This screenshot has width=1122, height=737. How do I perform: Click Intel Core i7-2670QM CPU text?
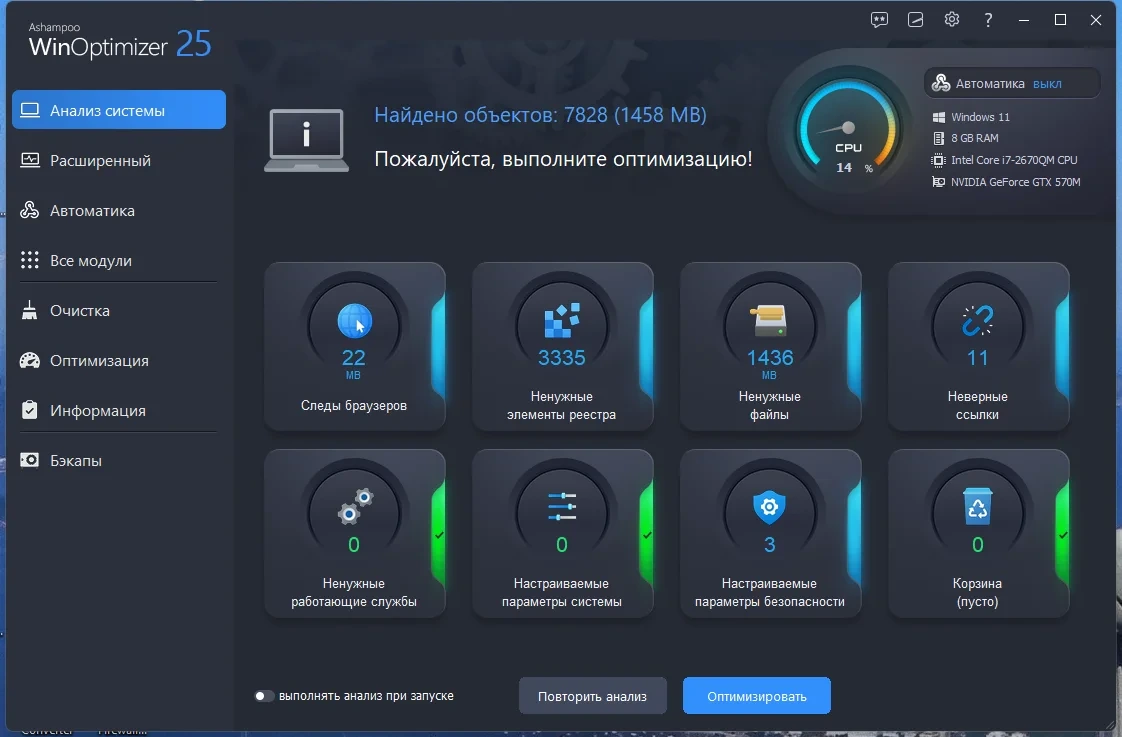[x=1014, y=160]
